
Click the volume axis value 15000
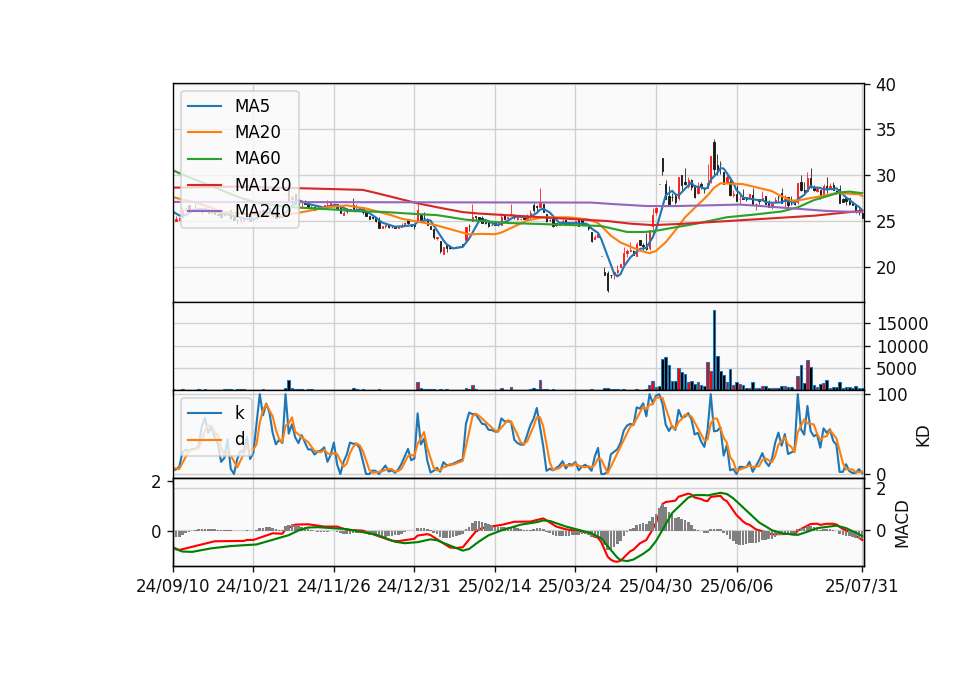[x=902, y=324]
